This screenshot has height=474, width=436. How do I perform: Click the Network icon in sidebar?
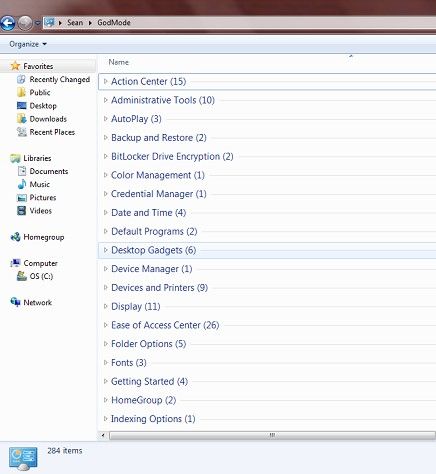point(15,302)
